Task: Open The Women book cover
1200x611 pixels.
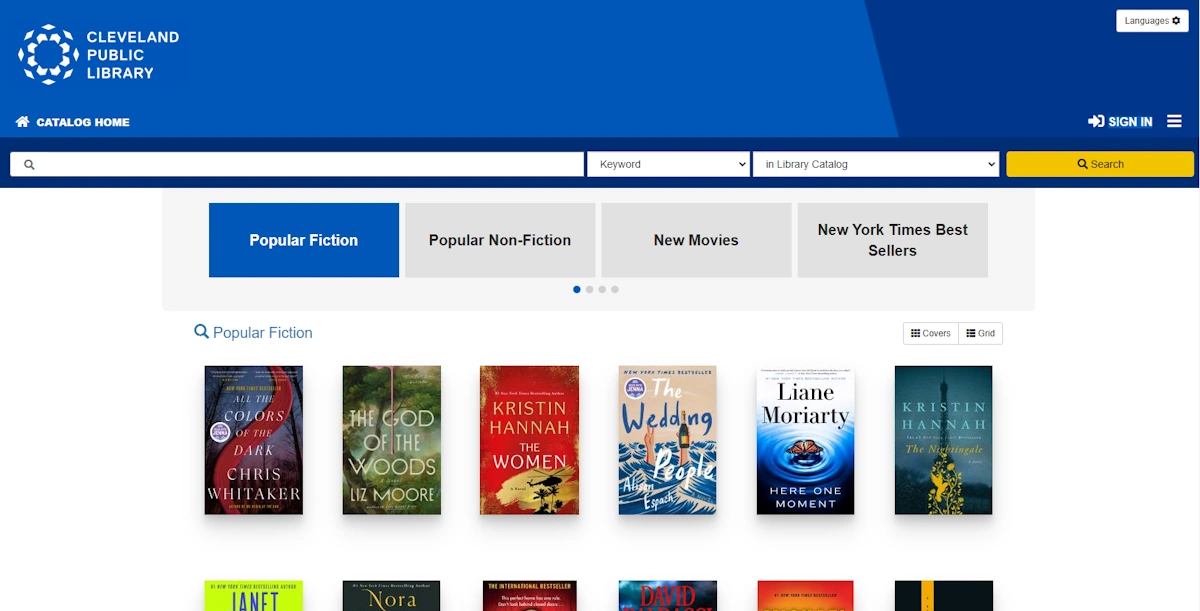Action: tap(529, 440)
